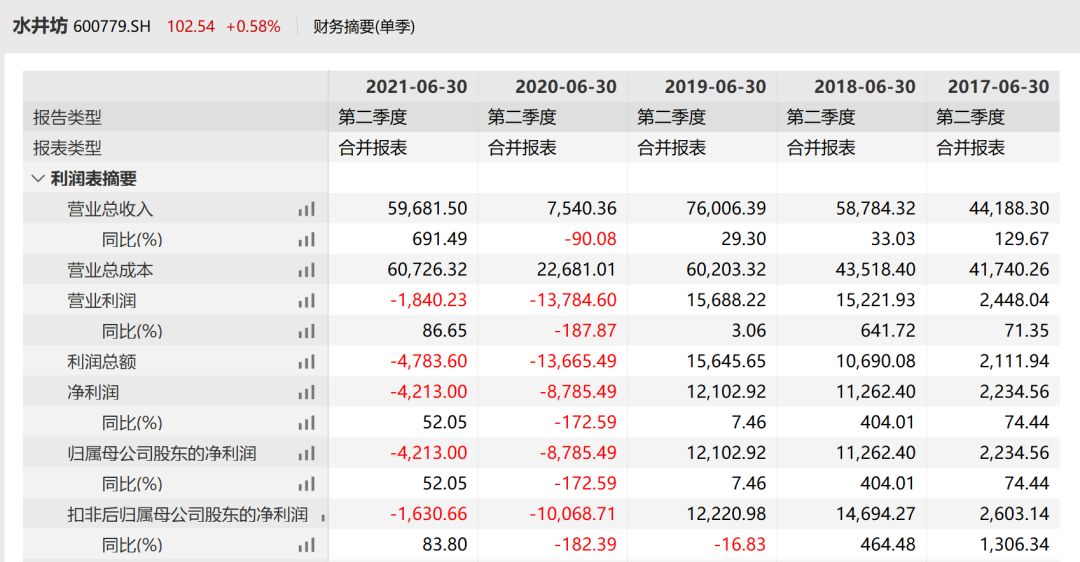Click negative growth value -90.08
Viewport: 1080px width, 562px height.
click(x=590, y=239)
